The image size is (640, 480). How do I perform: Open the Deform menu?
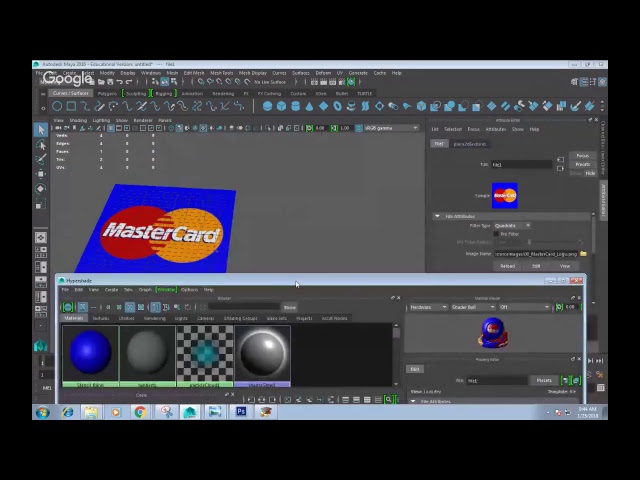tap(323, 73)
